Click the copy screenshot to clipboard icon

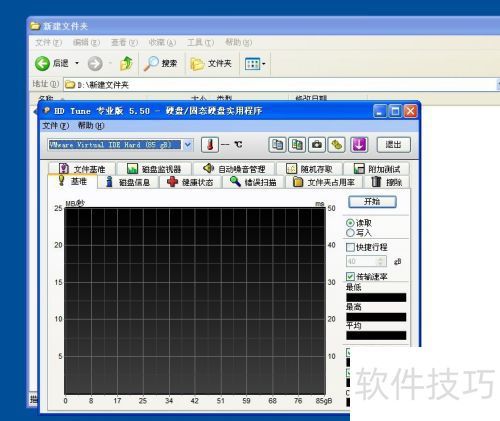297,145
